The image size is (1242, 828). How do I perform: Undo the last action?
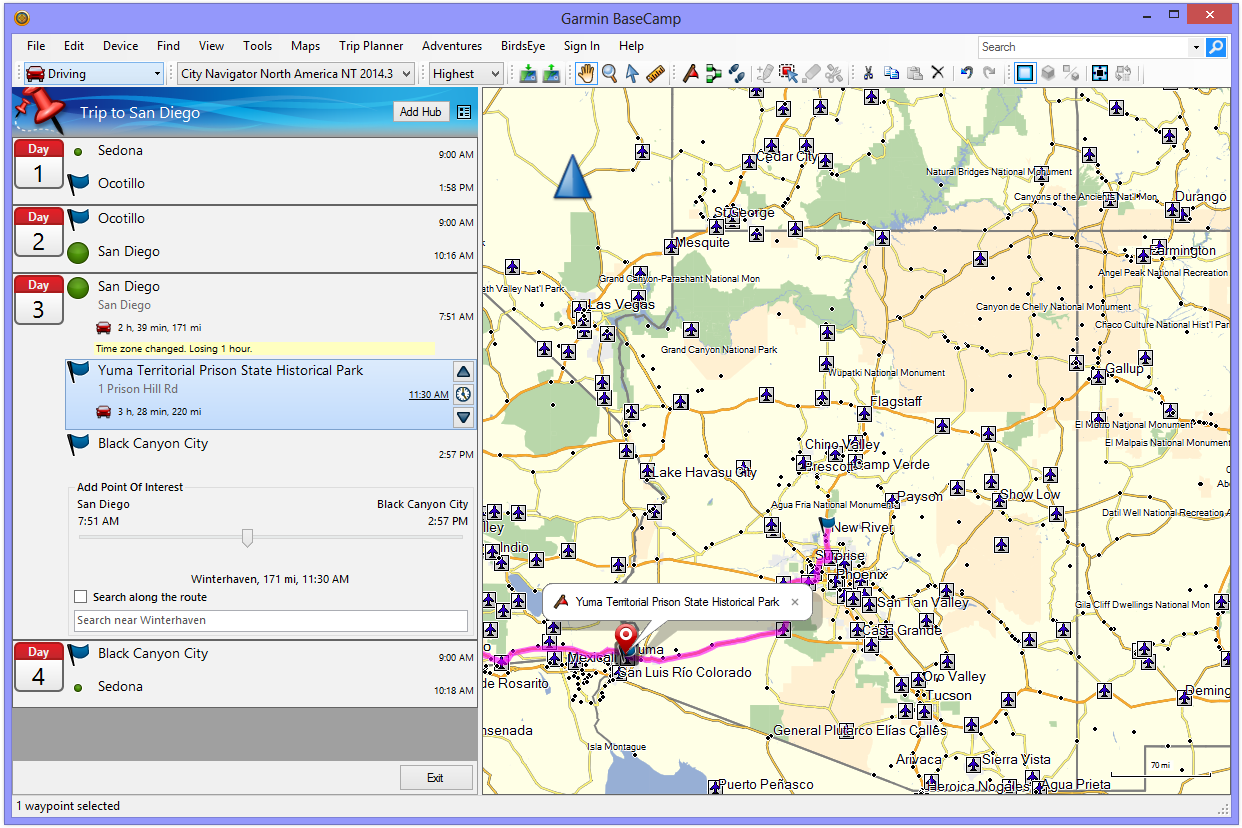point(966,73)
